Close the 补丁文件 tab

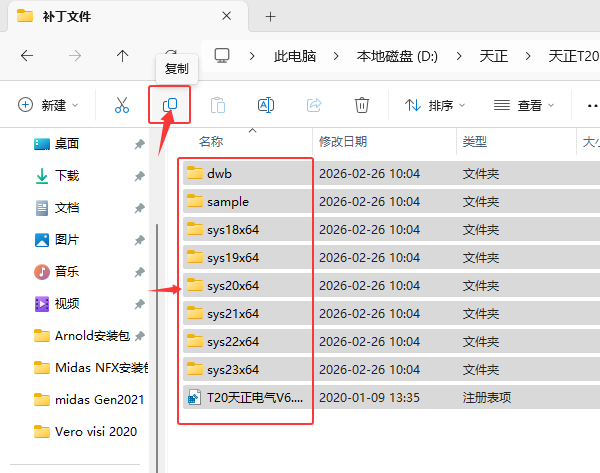pyautogui.click(x=227, y=16)
